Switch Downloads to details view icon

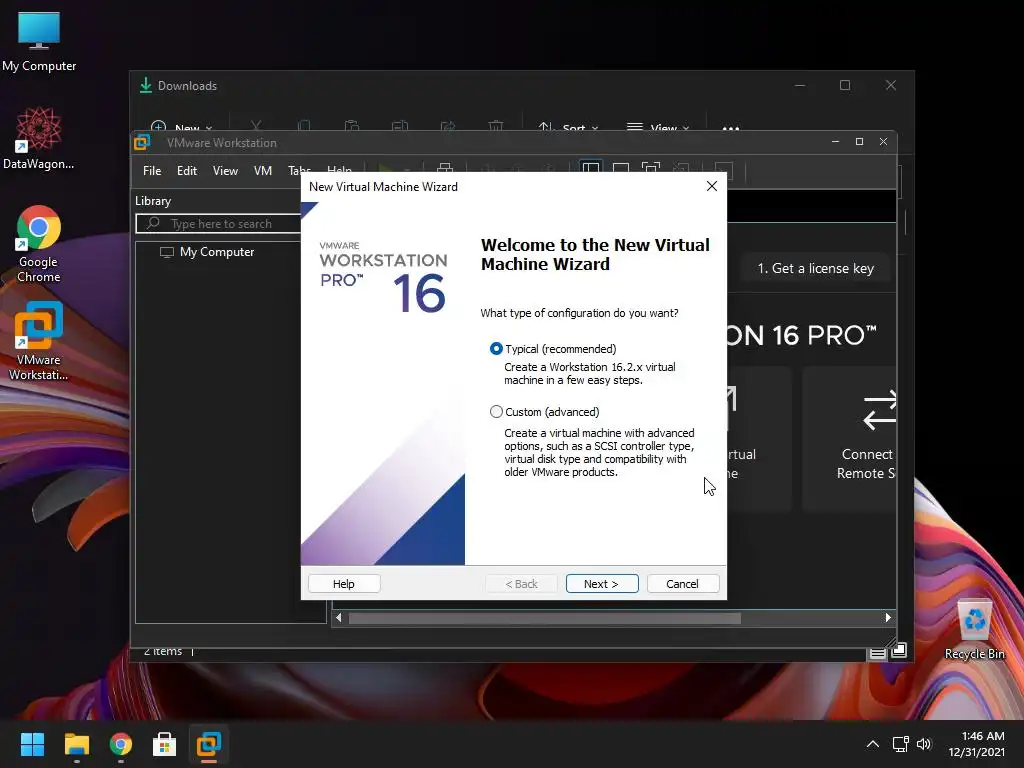(x=878, y=652)
